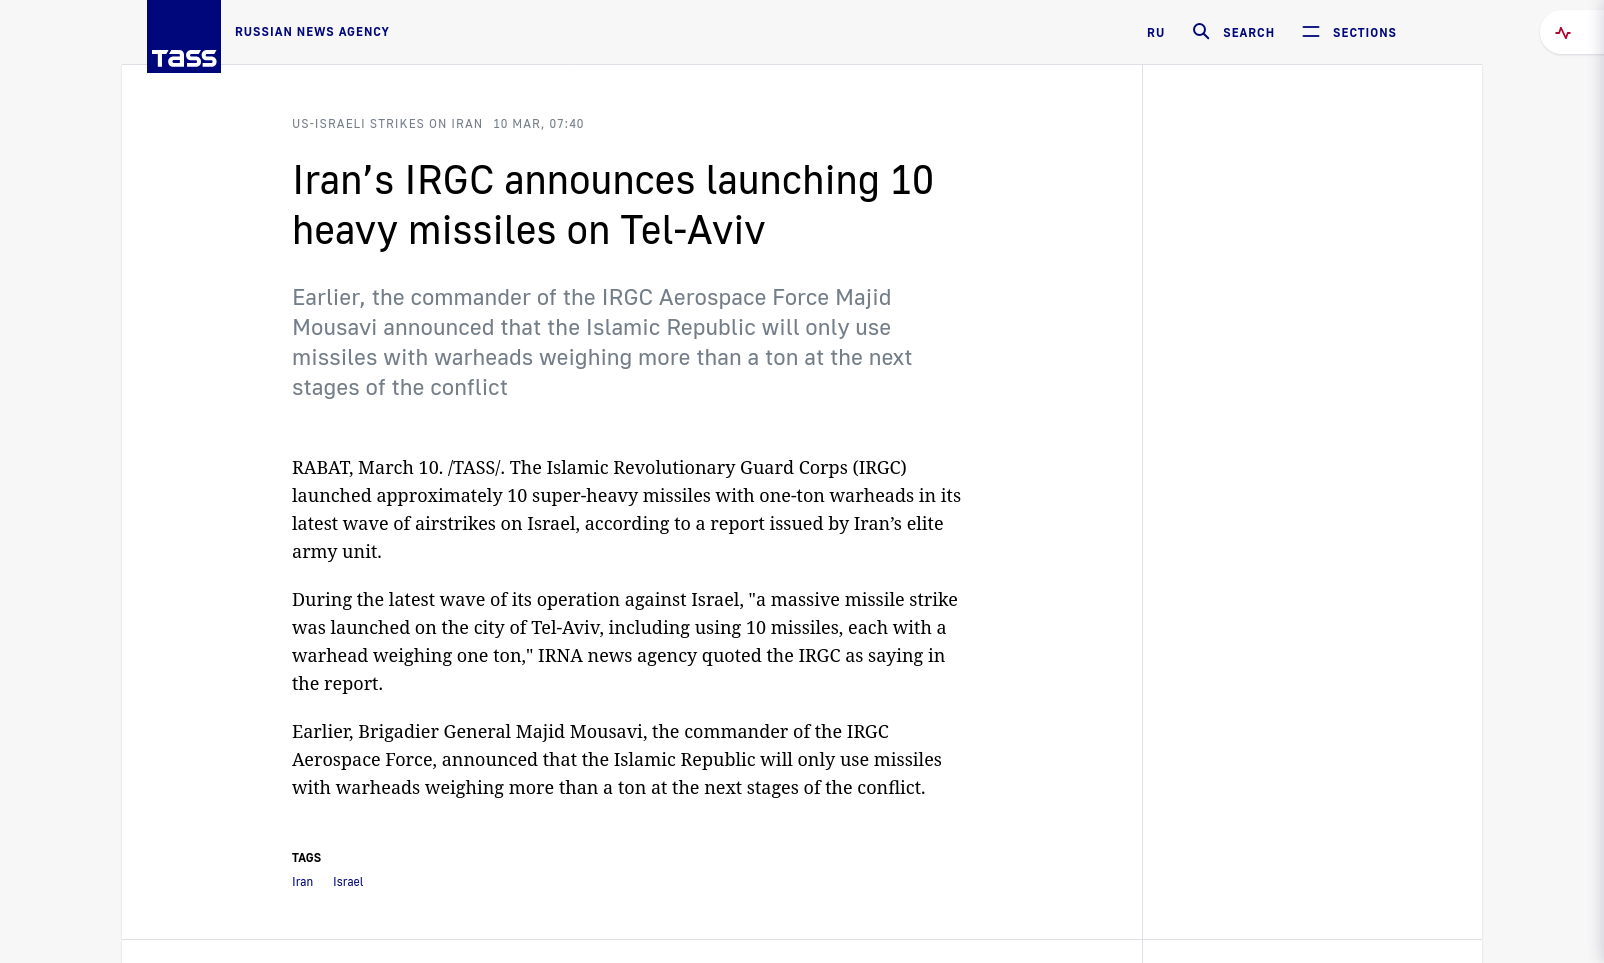
Task: Open the Search label
Action: (1249, 33)
